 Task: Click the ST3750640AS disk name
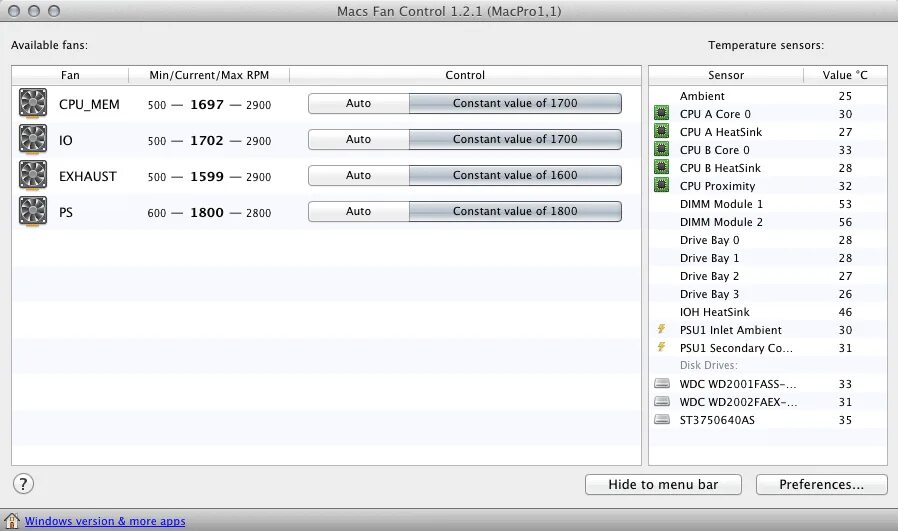717,420
